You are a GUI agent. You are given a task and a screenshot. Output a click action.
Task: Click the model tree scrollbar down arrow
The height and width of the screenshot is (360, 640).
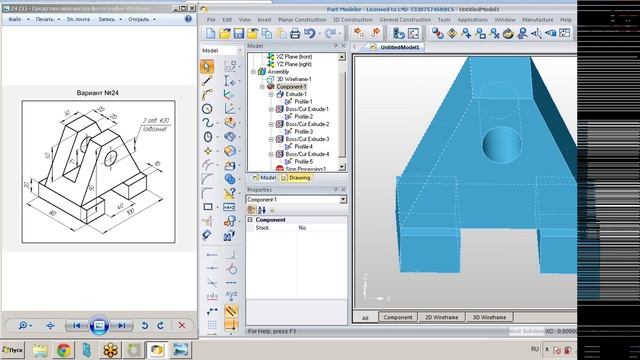click(342, 167)
